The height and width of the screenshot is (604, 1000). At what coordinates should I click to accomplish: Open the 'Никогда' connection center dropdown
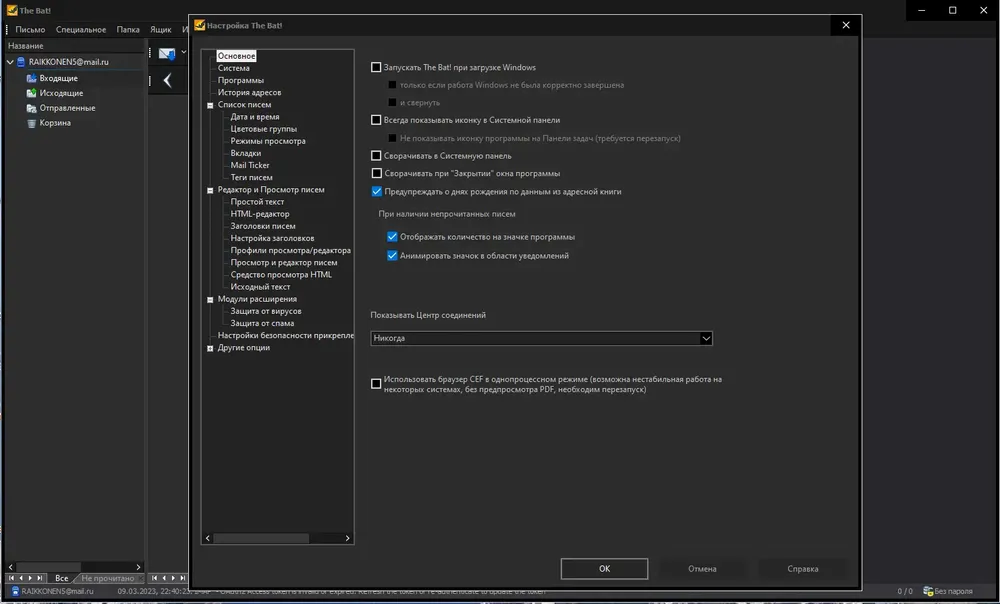(541, 338)
